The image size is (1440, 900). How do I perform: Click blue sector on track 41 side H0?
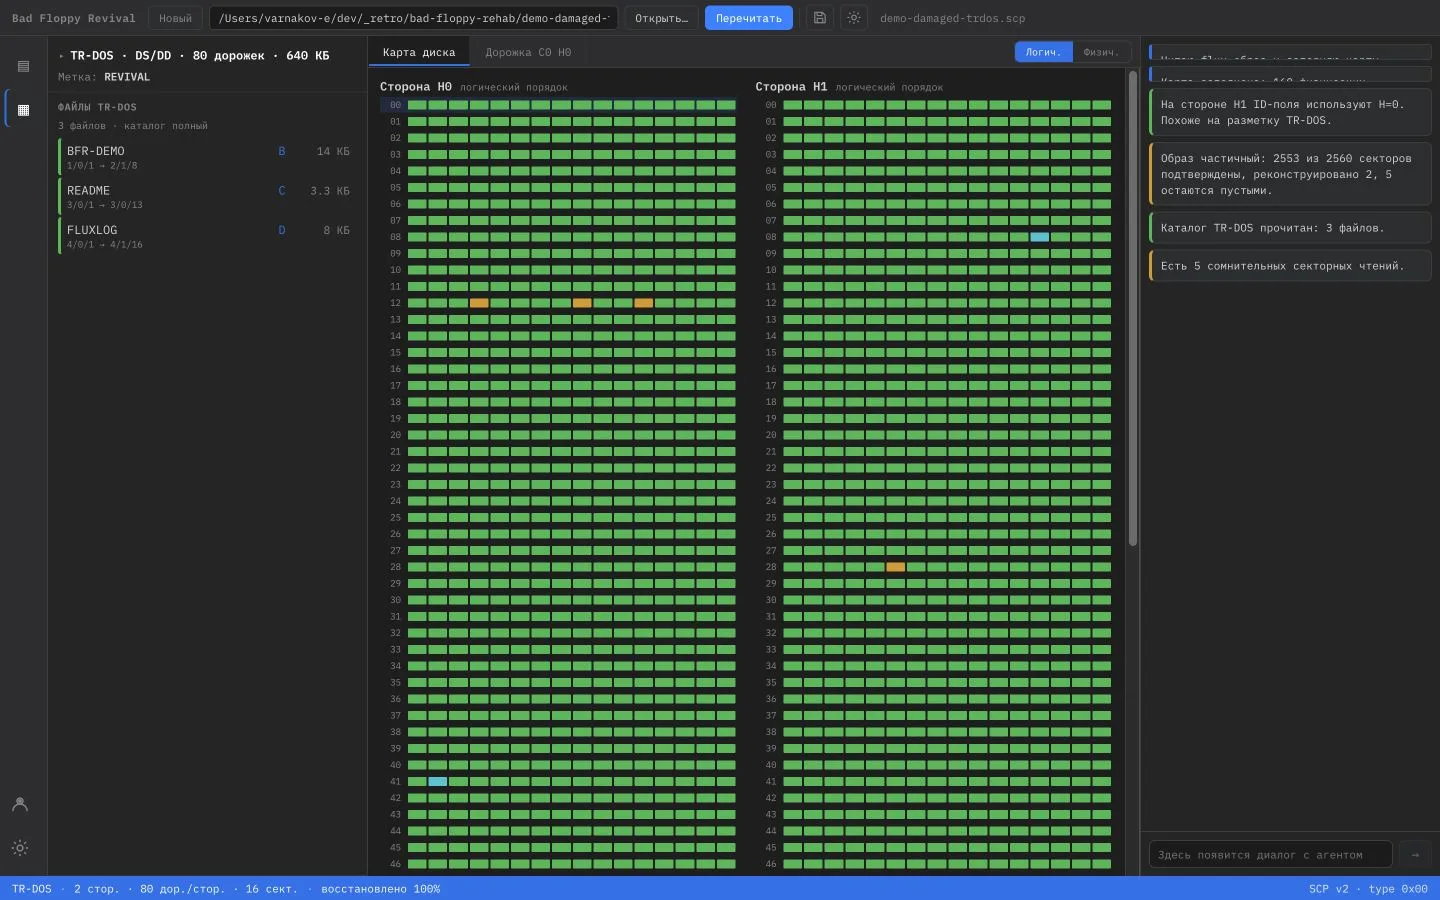(438, 782)
